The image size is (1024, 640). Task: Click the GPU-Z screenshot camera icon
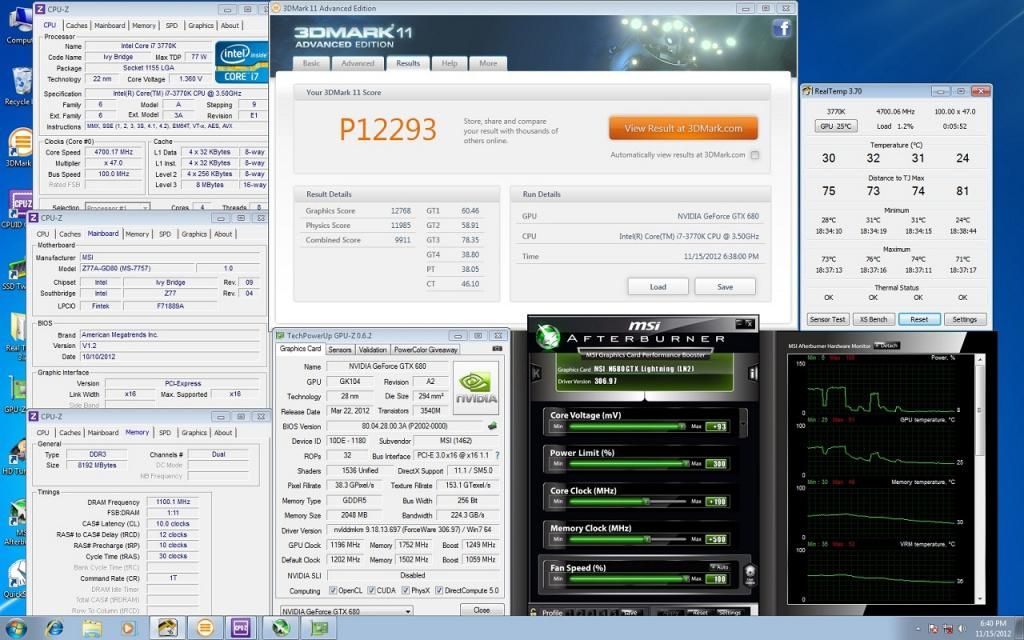tap(497, 349)
